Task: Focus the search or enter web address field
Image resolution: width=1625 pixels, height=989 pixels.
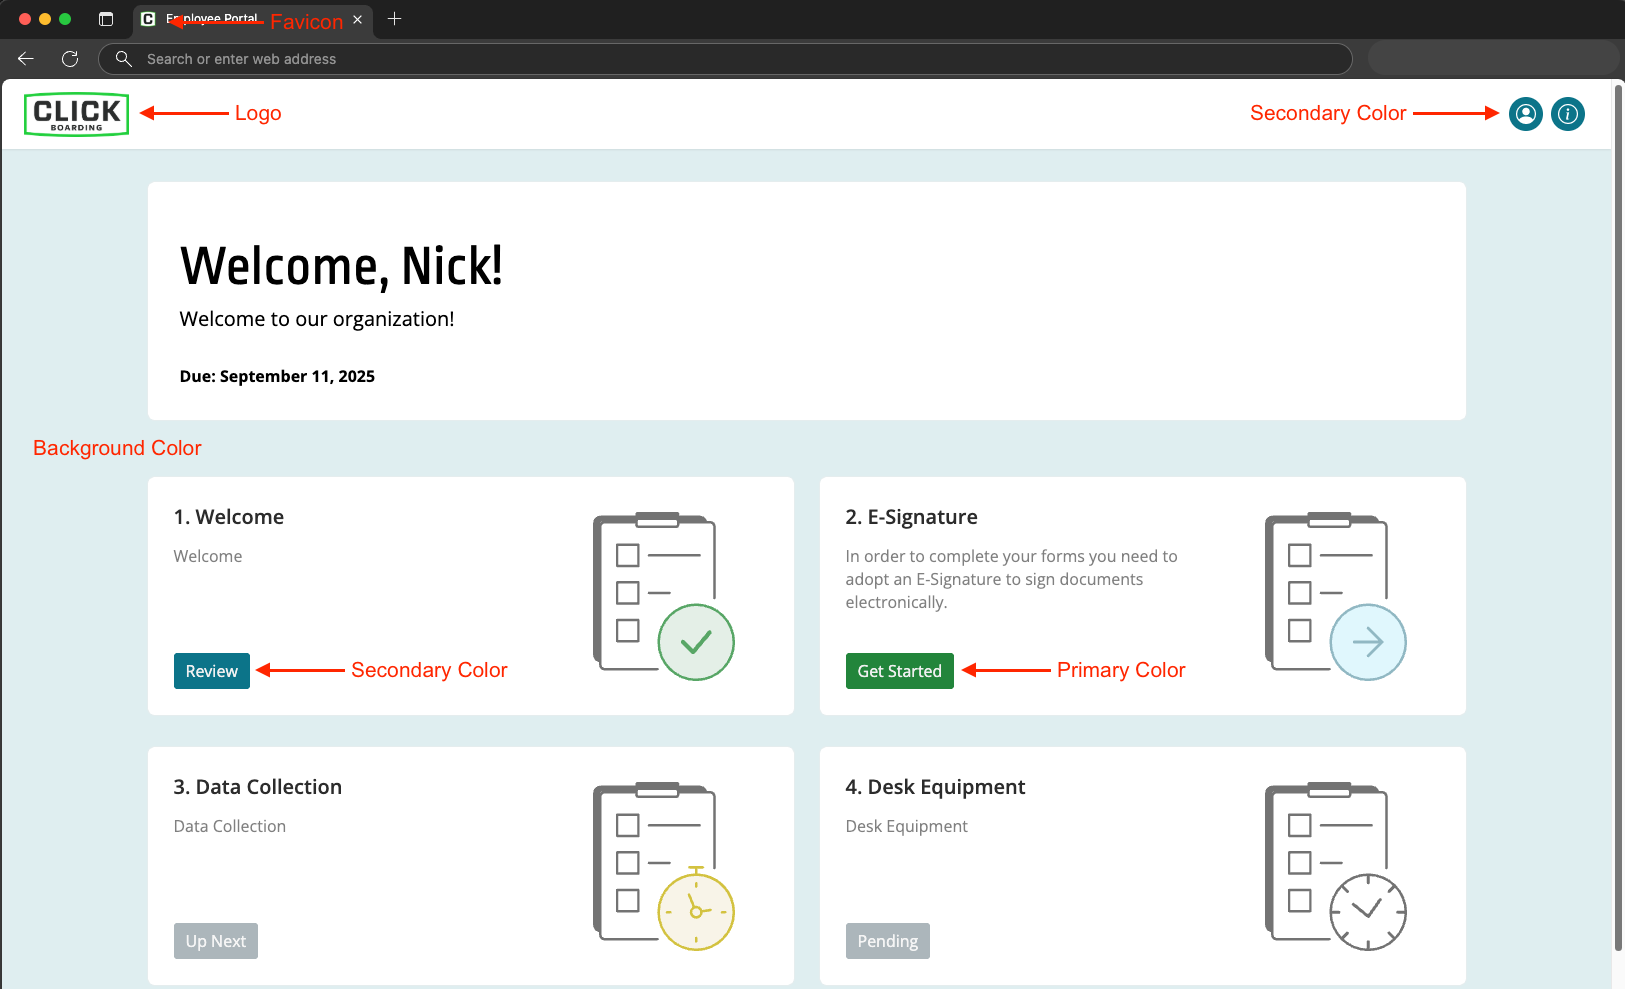Action: (725, 59)
